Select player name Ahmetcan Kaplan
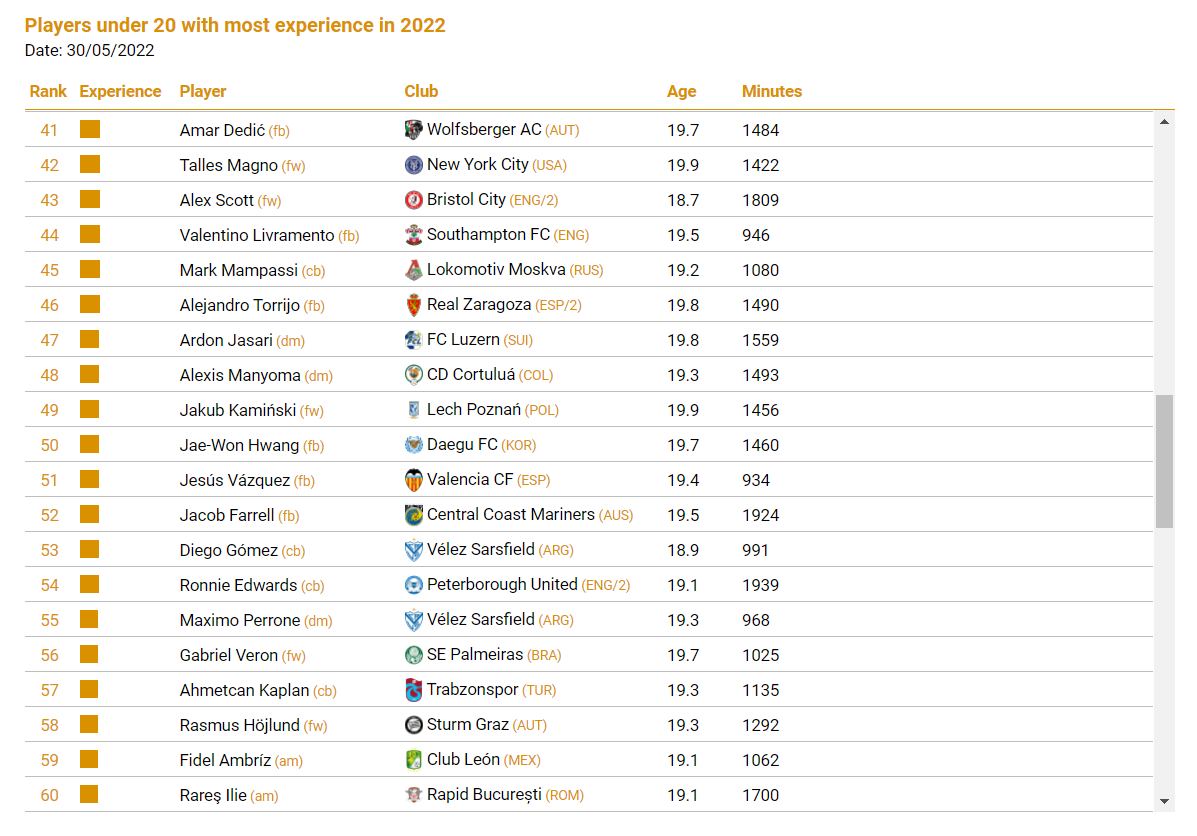The image size is (1197, 836). tap(244, 691)
